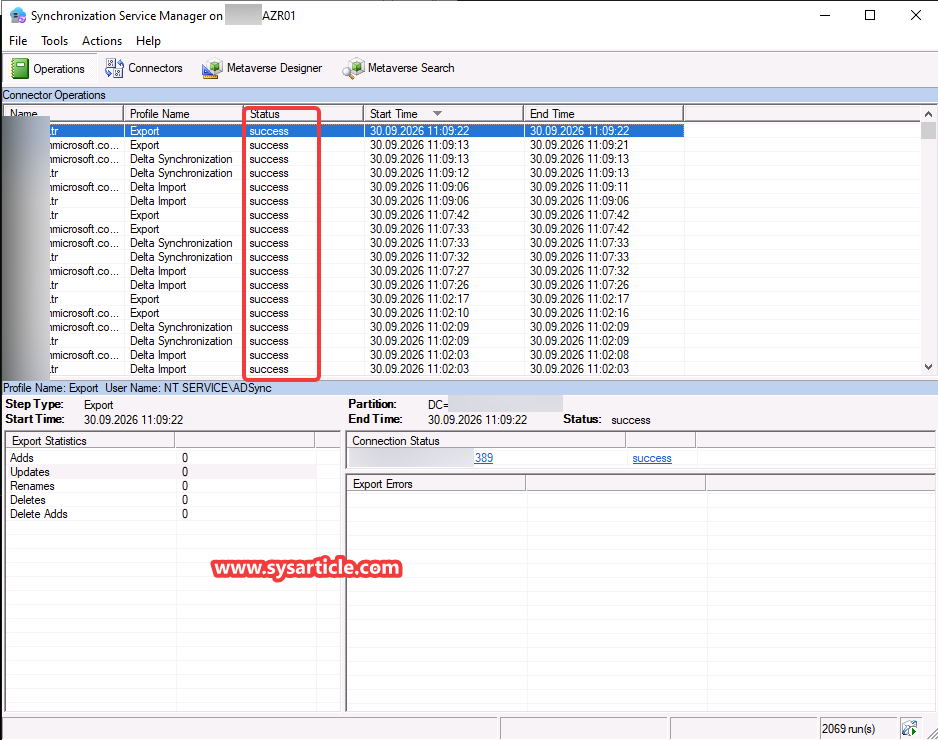938x740 pixels.
Task: Sort by the Name column header
Action: click(63, 113)
